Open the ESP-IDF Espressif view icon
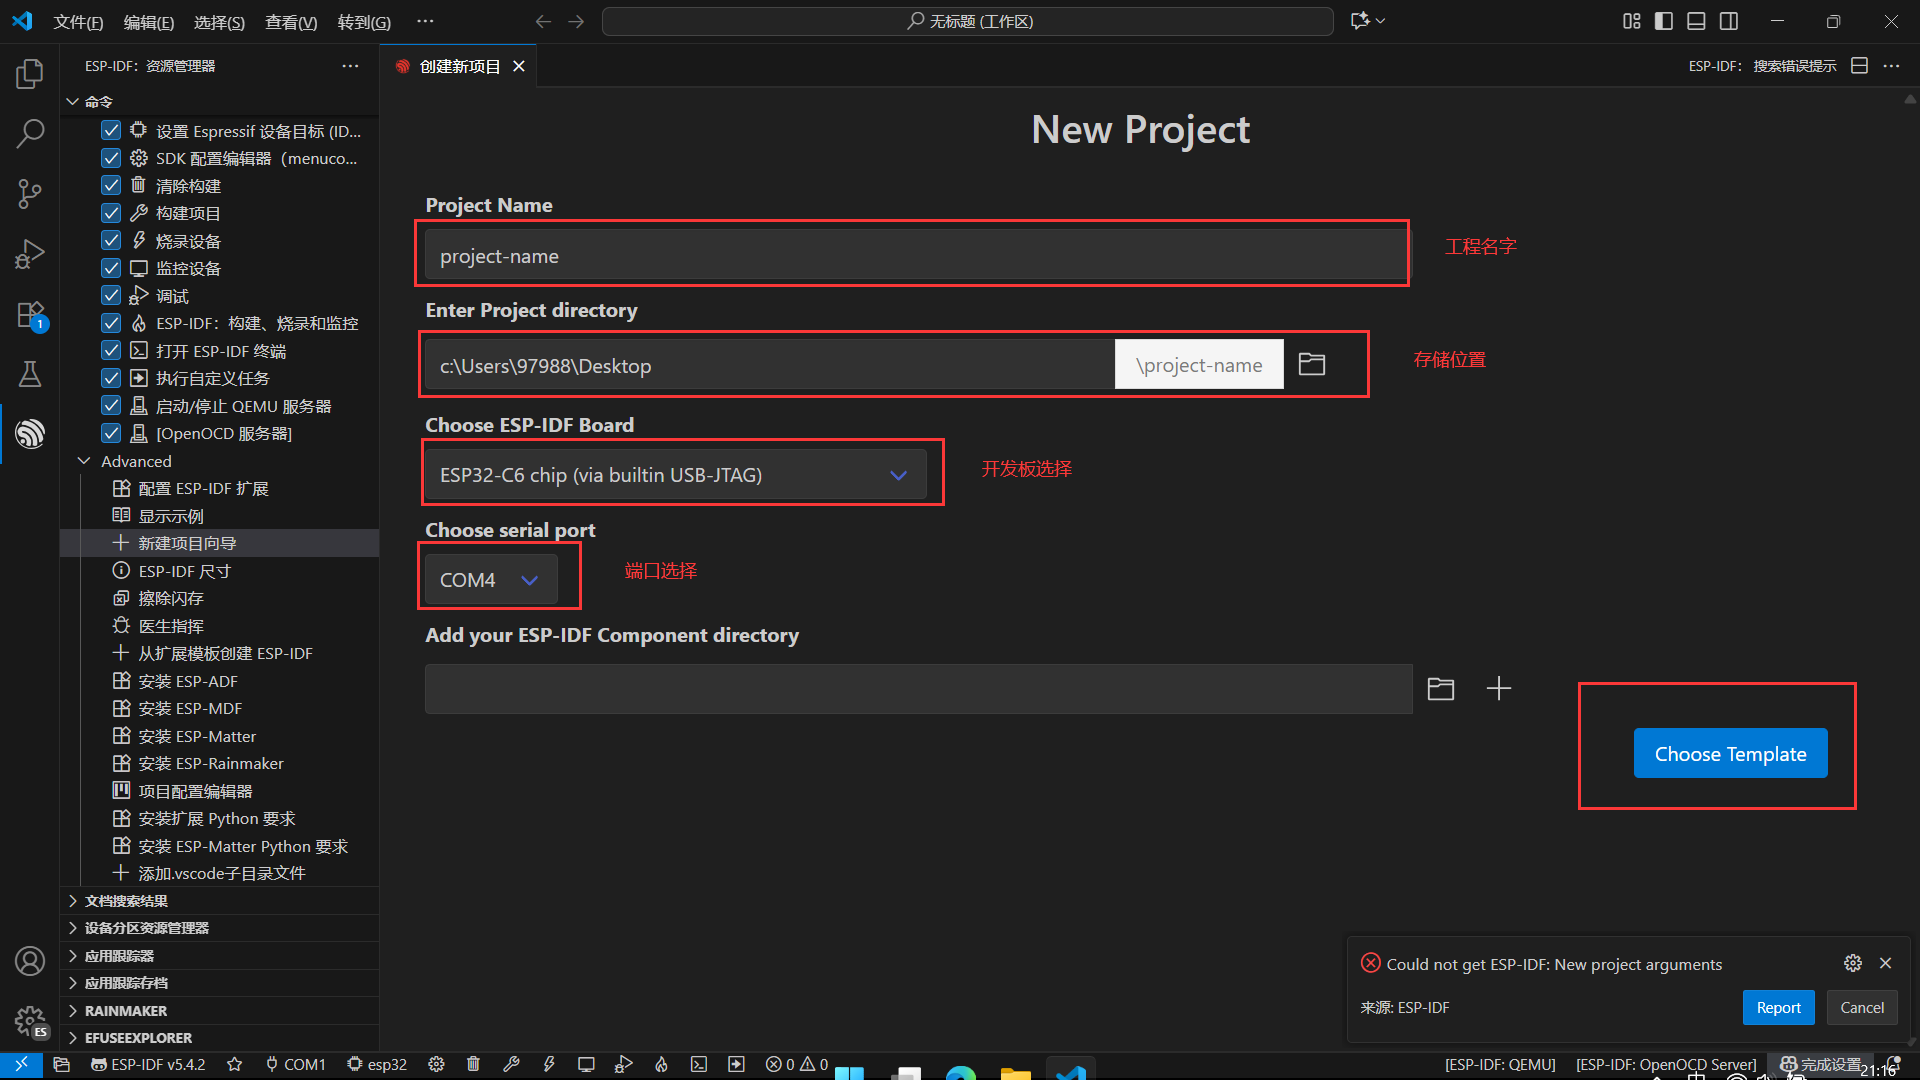Image resolution: width=1920 pixels, height=1080 pixels. [30, 434]
